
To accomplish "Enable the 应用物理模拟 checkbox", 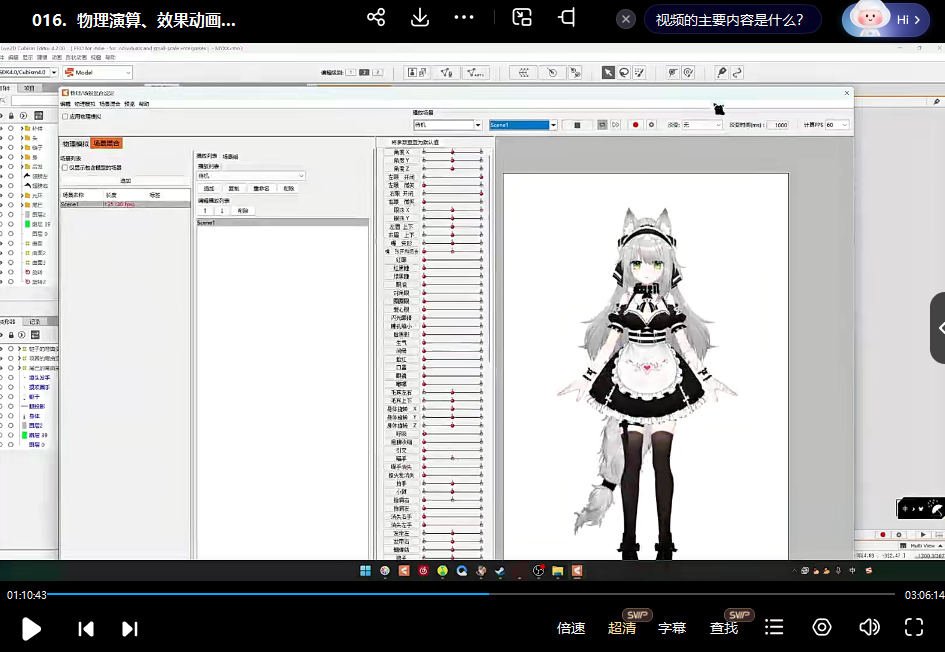I will (64, 116).
